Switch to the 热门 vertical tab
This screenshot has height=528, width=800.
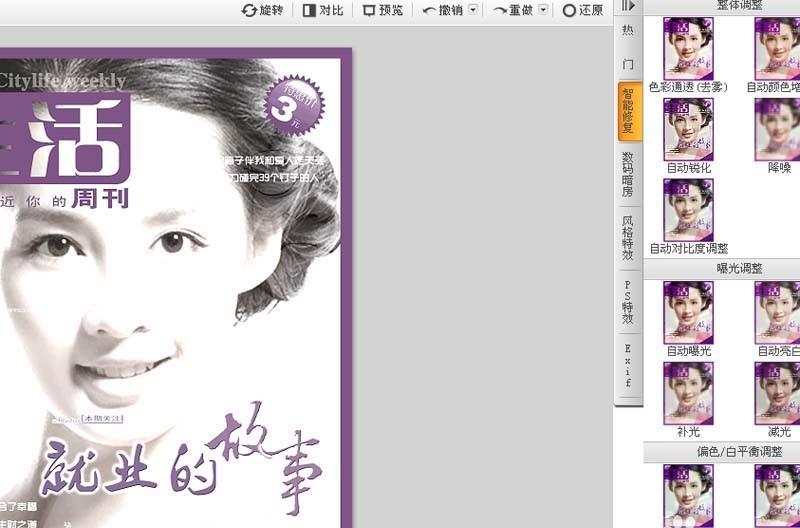tap(628, 47)
